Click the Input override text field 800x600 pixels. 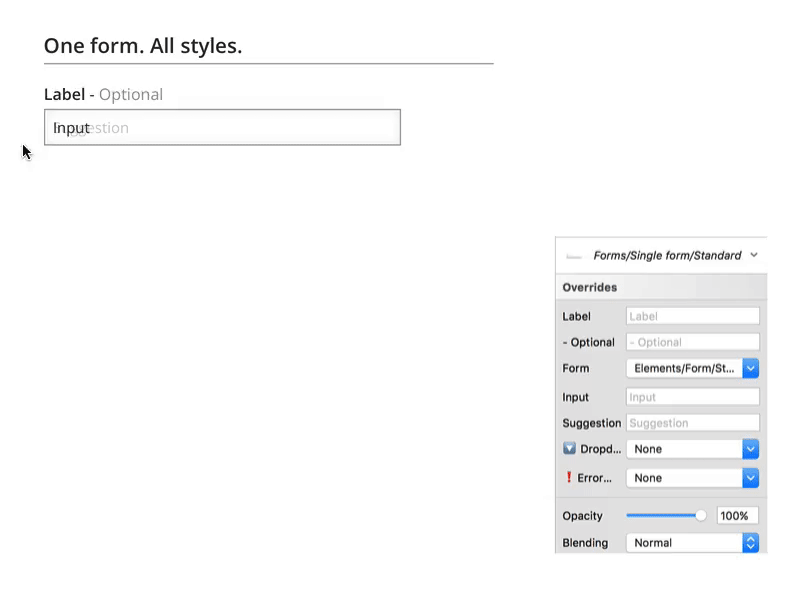(x=692, y=397)
